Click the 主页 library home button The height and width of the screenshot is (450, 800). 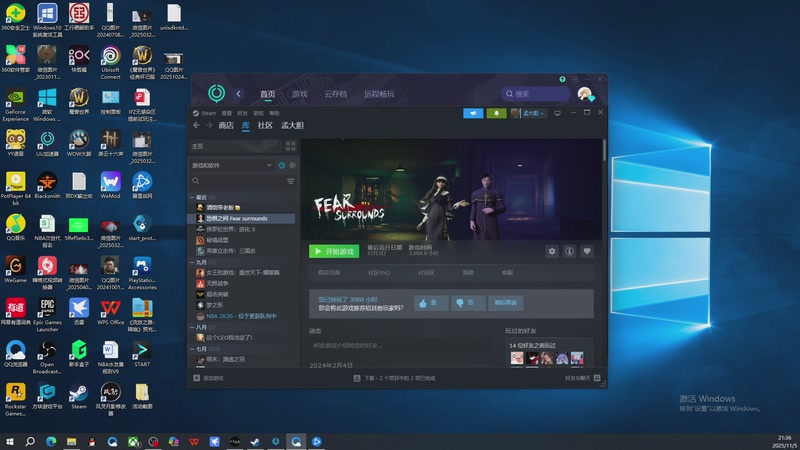click(236, 146)
